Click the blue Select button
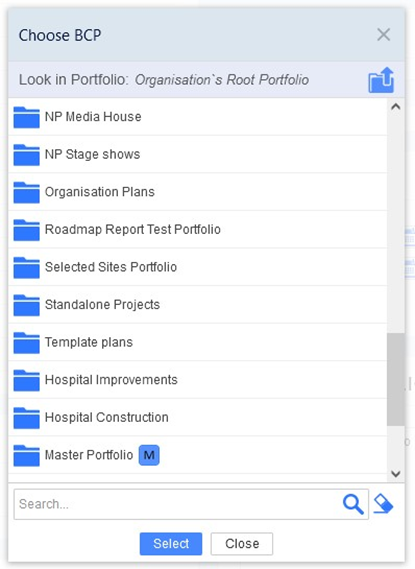 click(x=171, y=544)
